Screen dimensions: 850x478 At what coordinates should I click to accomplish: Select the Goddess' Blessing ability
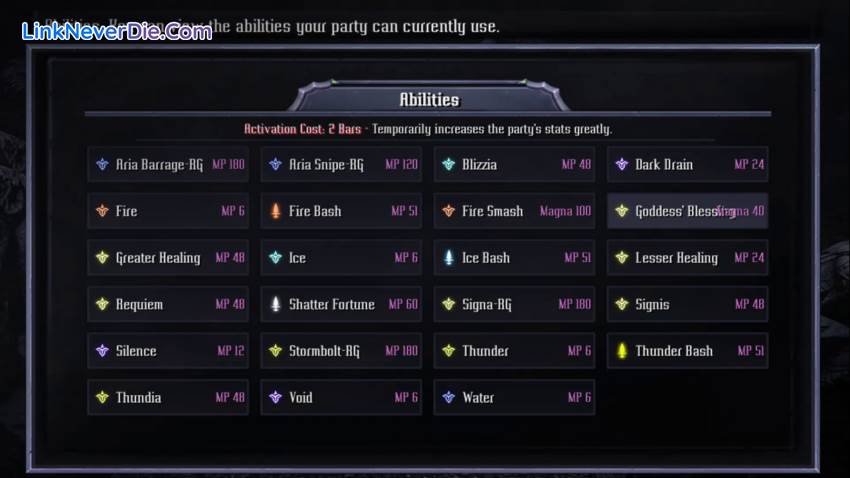tap(687, 211)
